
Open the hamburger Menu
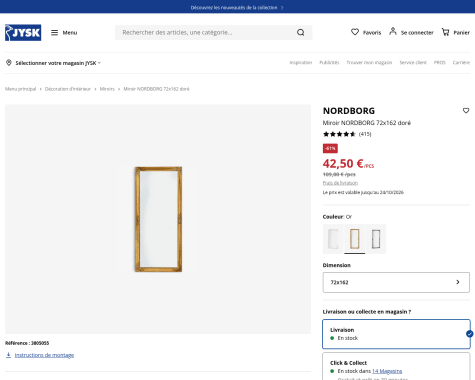[64, 33]
